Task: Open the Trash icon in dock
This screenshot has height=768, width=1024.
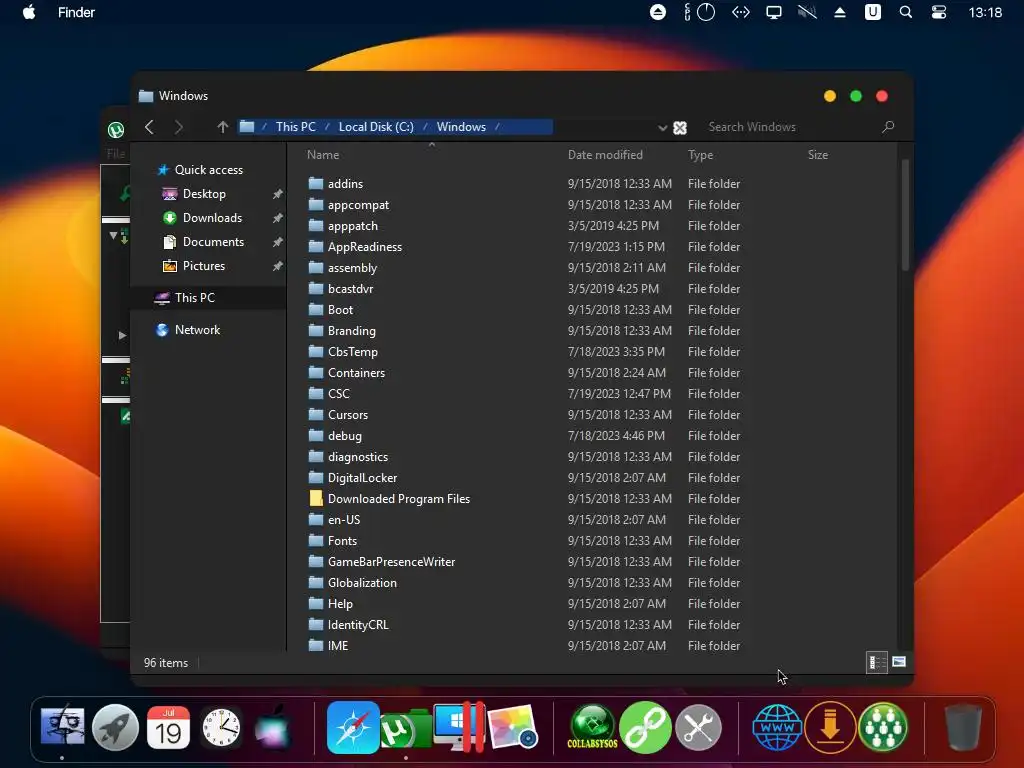Action: (x=964, y=728)
